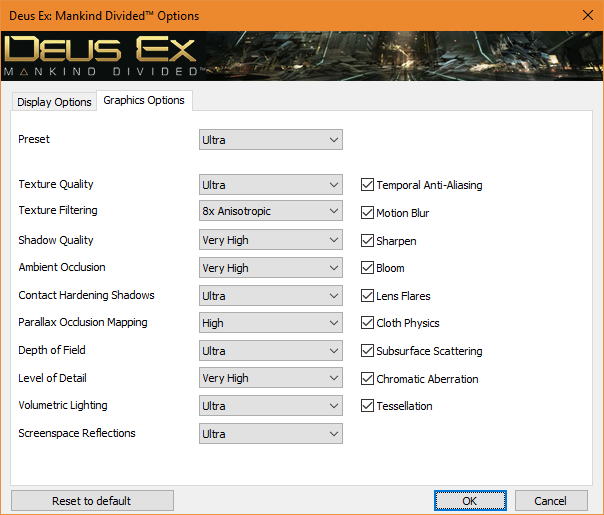Select the Graphics Options tab
604x515 pixels.
(144, 101)
